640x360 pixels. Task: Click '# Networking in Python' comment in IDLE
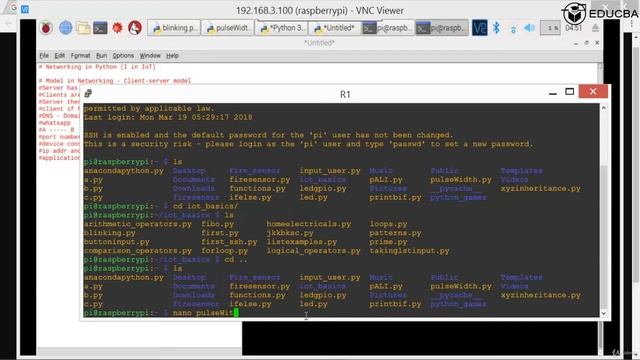pos(97,67)
